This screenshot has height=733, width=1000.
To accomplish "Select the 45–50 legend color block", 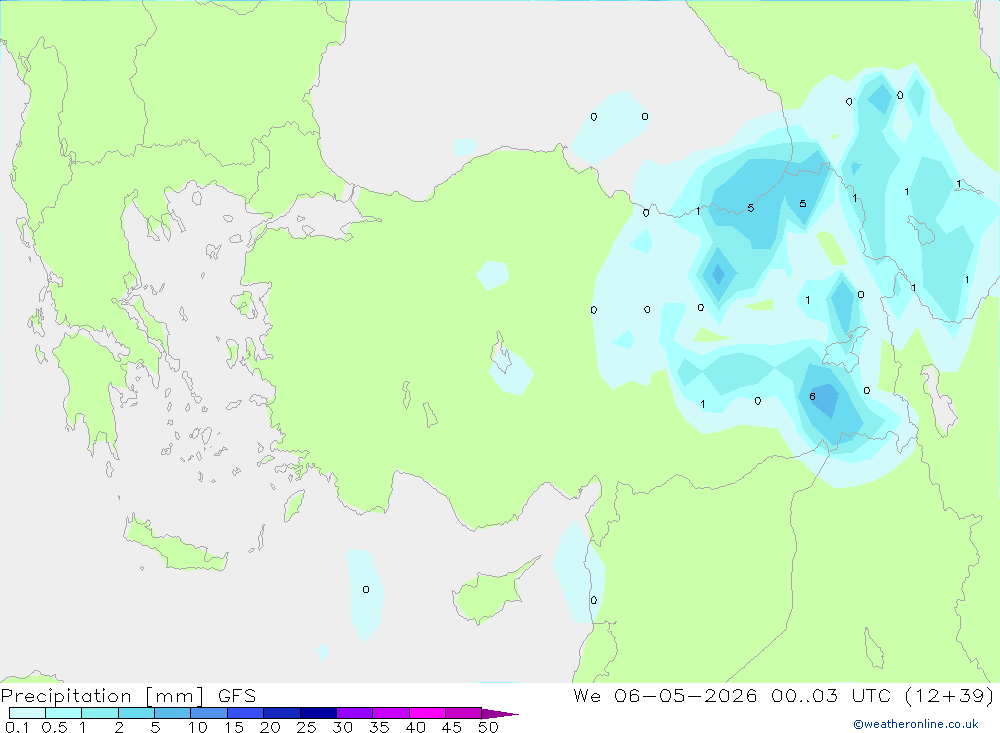I will [x=463, y=713].
